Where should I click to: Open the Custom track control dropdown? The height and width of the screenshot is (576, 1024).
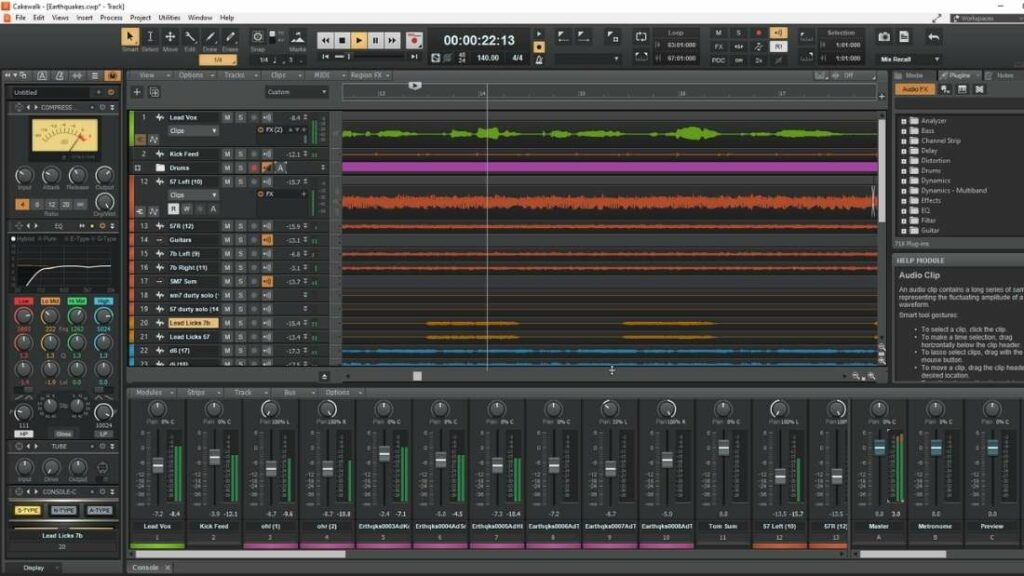(x=296, y=92)
